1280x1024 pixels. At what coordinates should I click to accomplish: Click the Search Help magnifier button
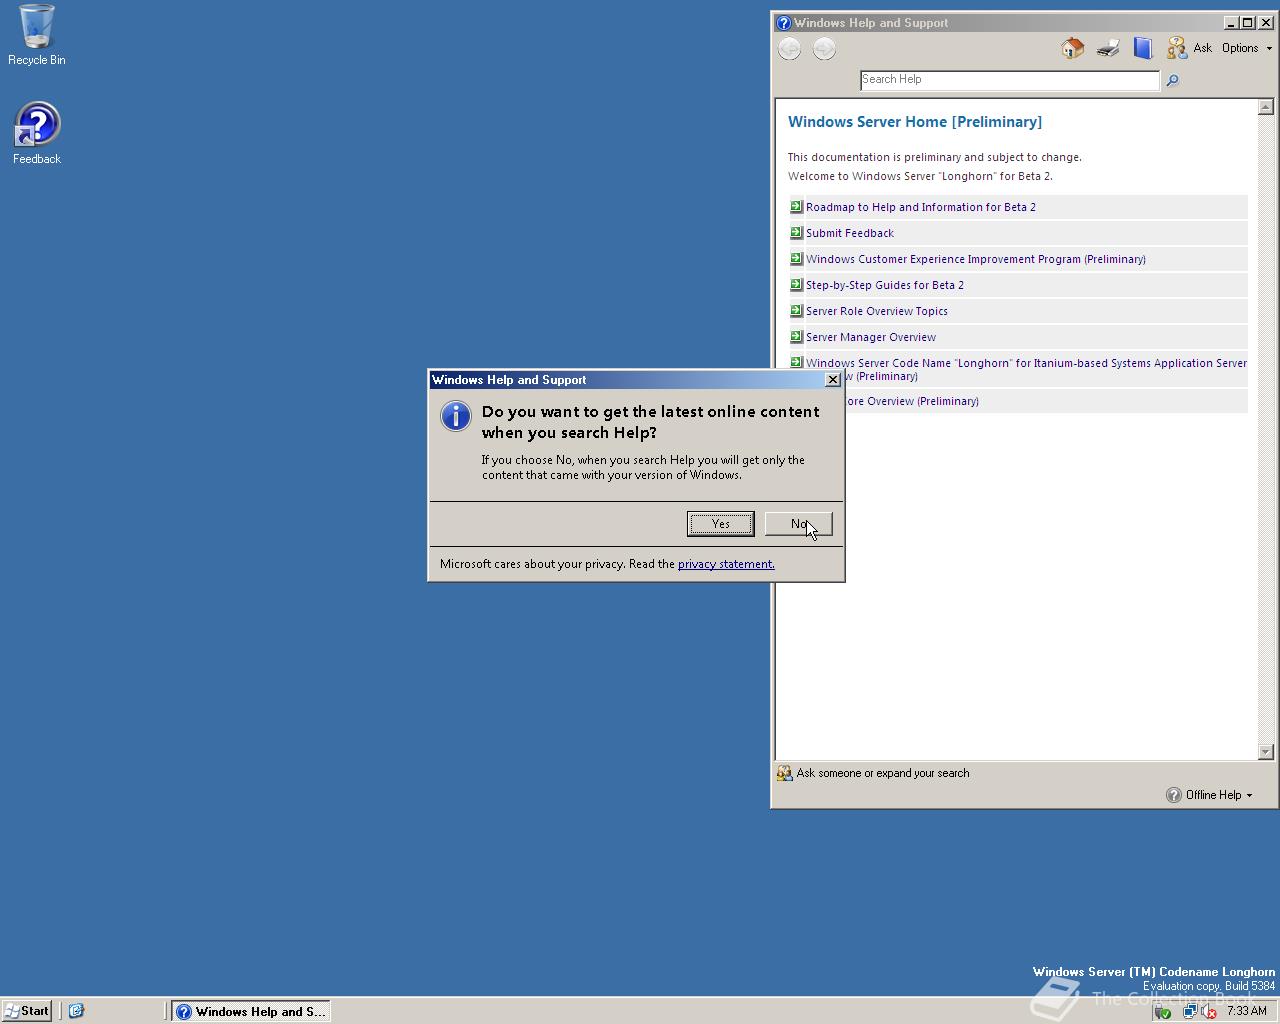tap(1172, 80)
